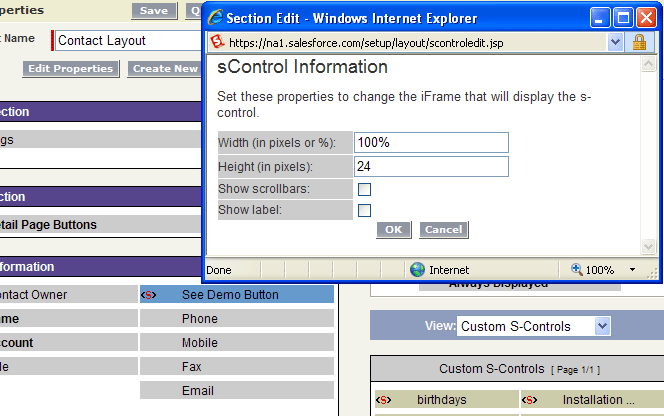Enable the Show scrollbars checkbox

pos(365,189)
